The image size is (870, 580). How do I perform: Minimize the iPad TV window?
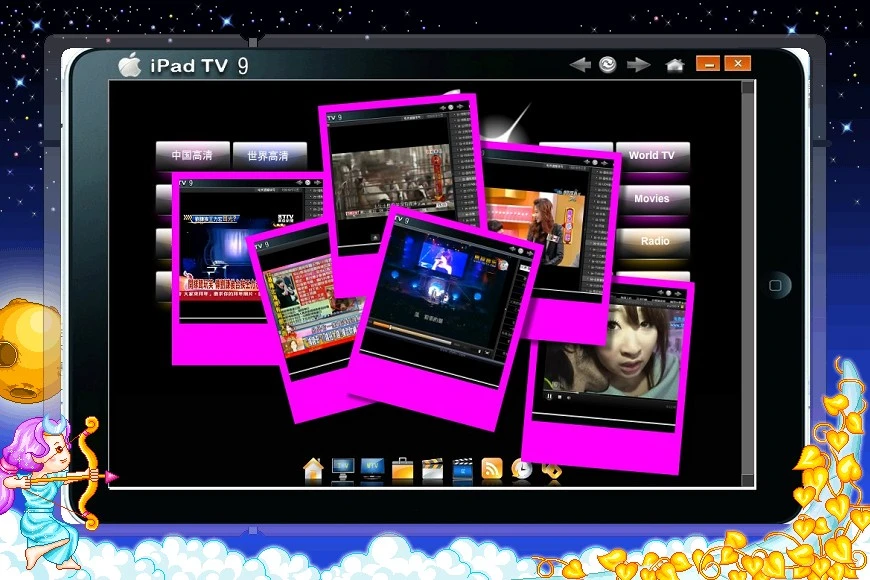[708, 64]
